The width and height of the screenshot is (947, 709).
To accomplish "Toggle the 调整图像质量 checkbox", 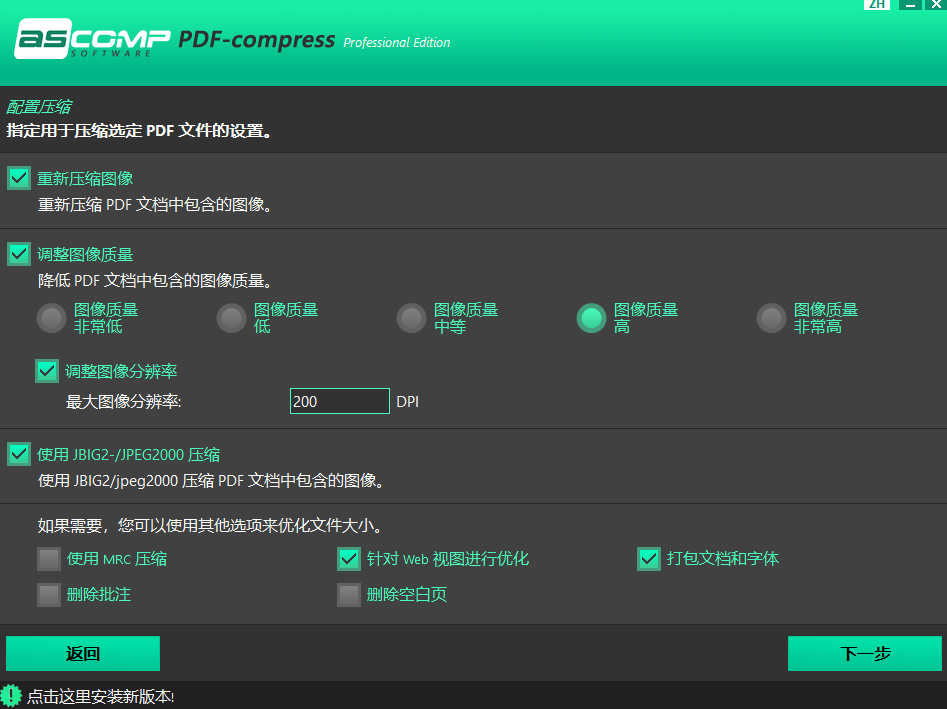I will (19, 254).
